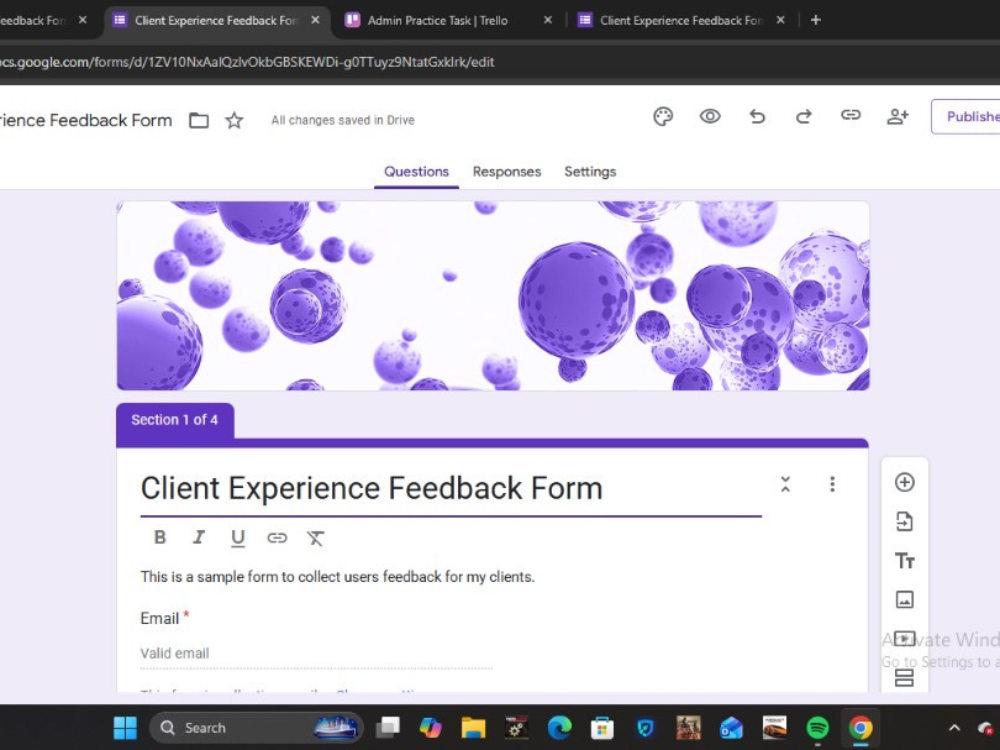Show hidden system tray icons
The height and width of the screenshot is (750, 1000).
coord(954,728)
